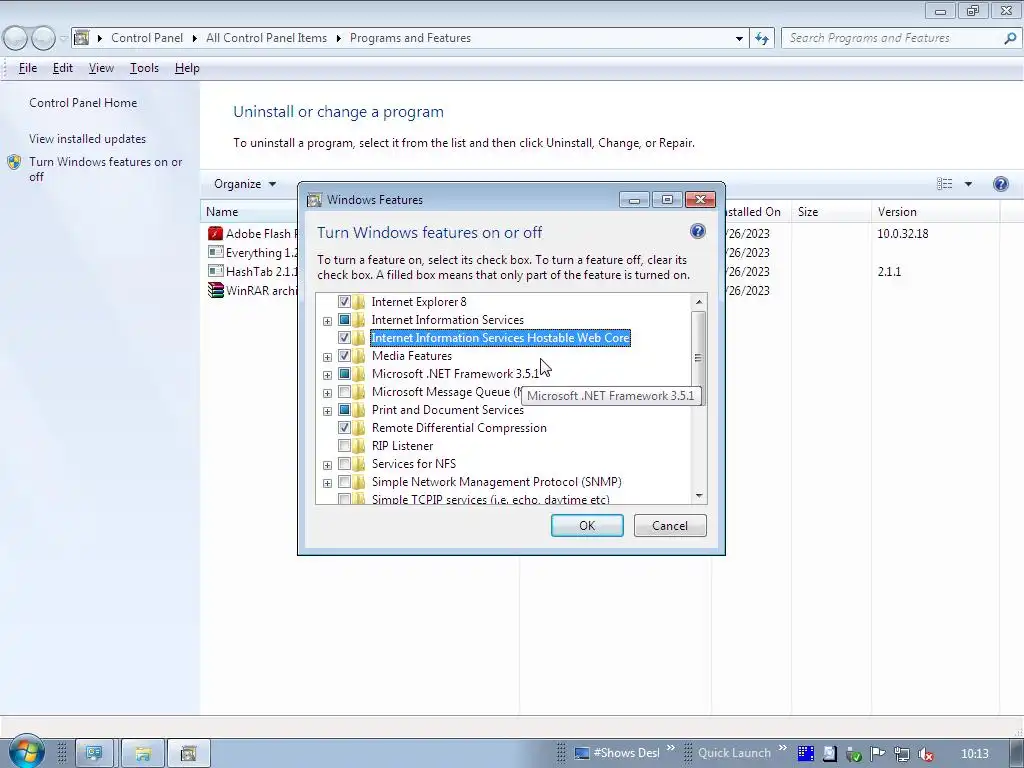Viewport: 1024px width, 768px height.
Task: Click the change view icon in toolbar
Action: 944,184
